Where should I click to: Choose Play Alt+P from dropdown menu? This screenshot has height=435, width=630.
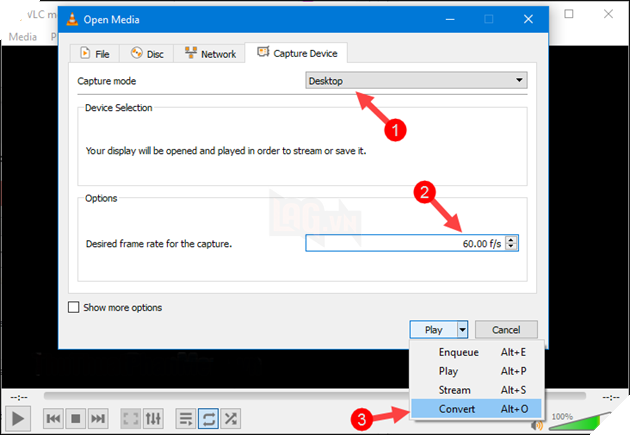pos(477,371)
